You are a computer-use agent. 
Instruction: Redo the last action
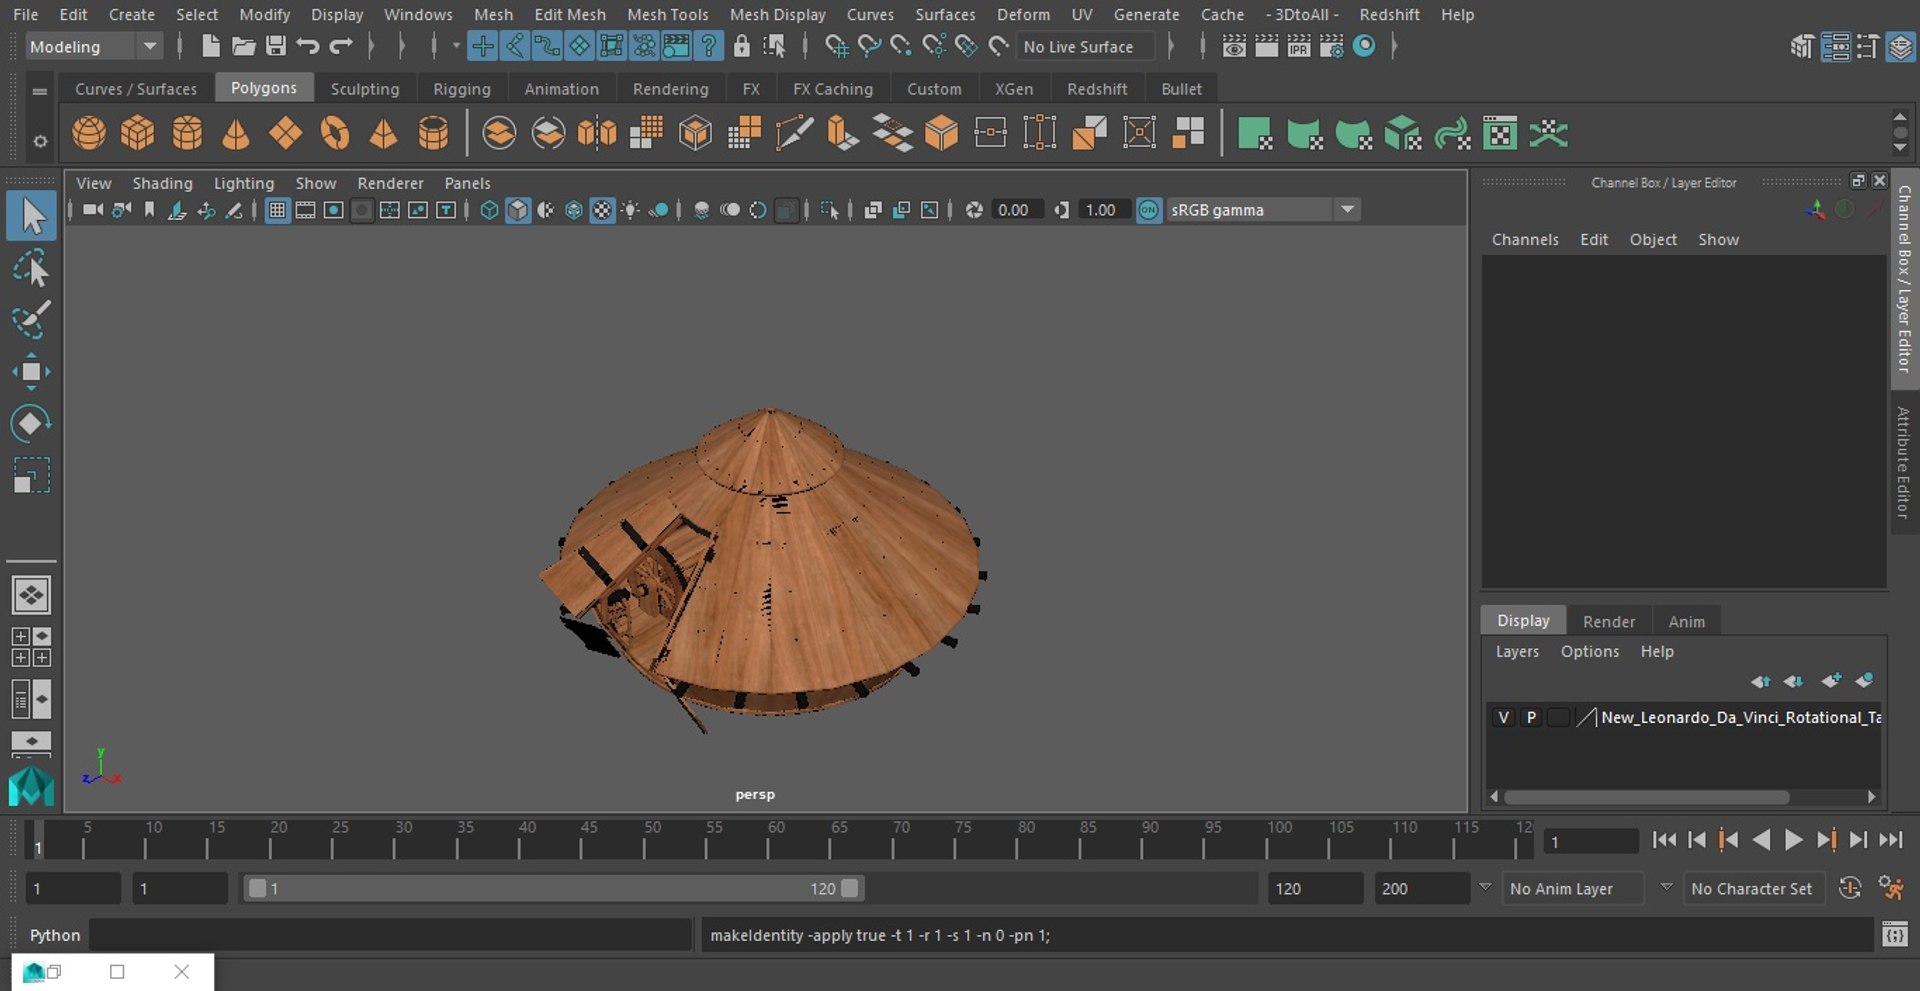point(341,46)
